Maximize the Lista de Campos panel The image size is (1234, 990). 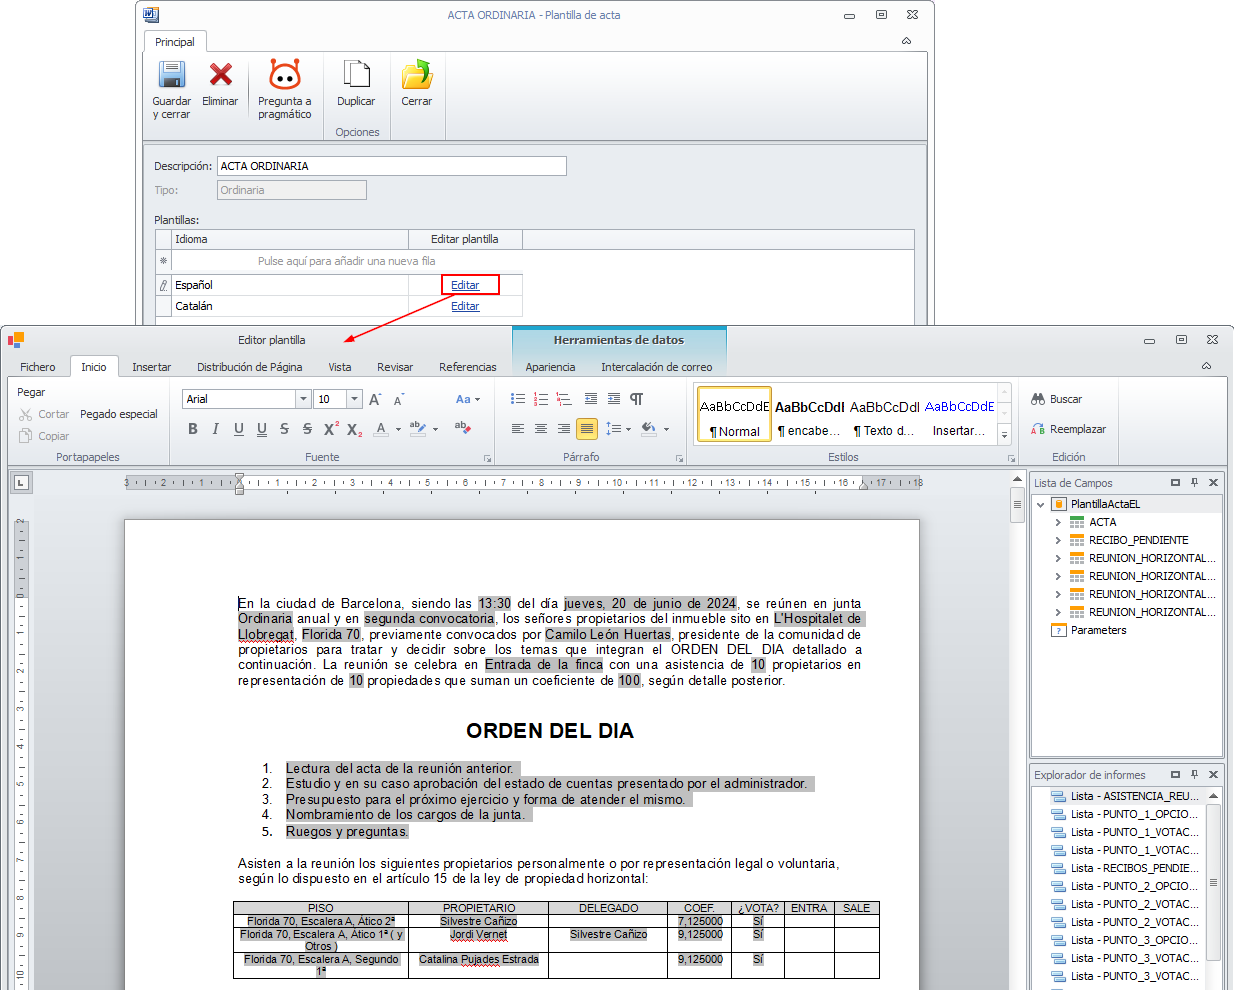[x=1176, y=482]
